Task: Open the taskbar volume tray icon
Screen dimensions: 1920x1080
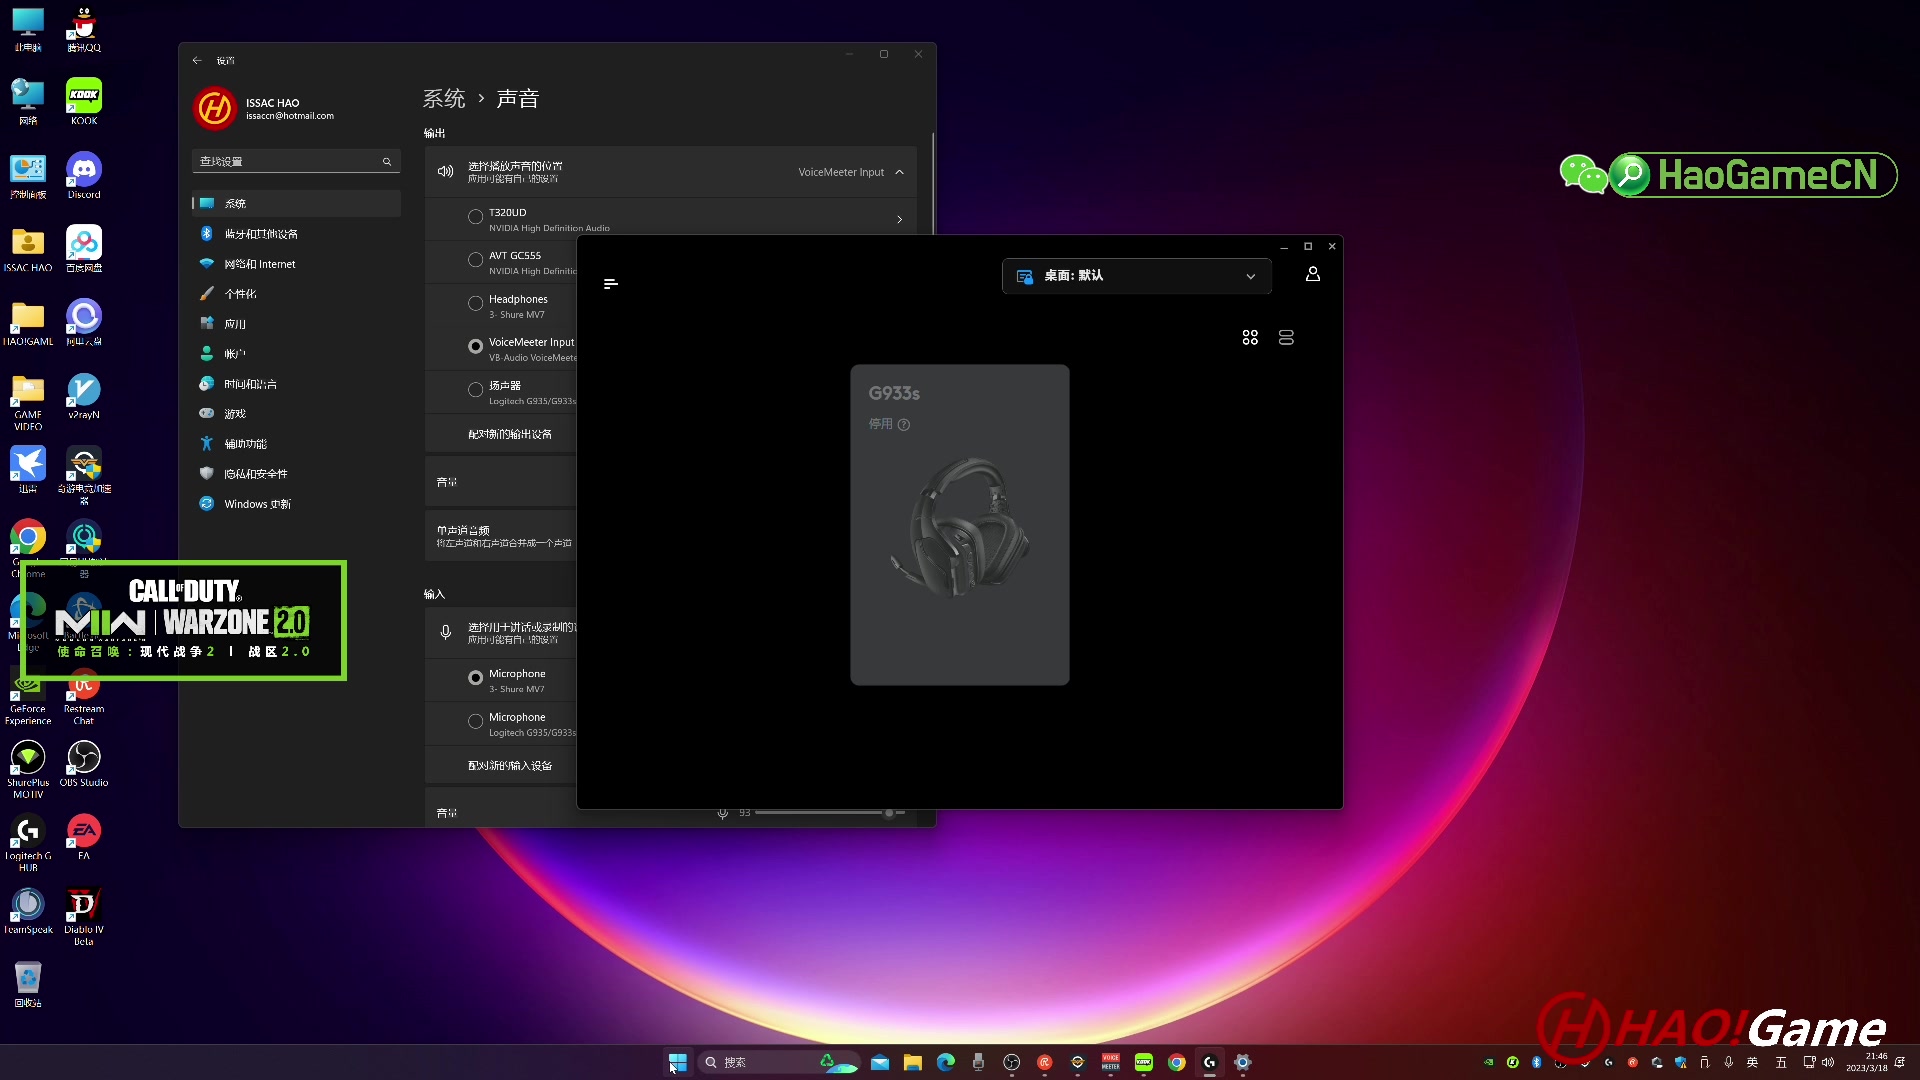Action: pyautogui.click(x=1828, y=1062)
